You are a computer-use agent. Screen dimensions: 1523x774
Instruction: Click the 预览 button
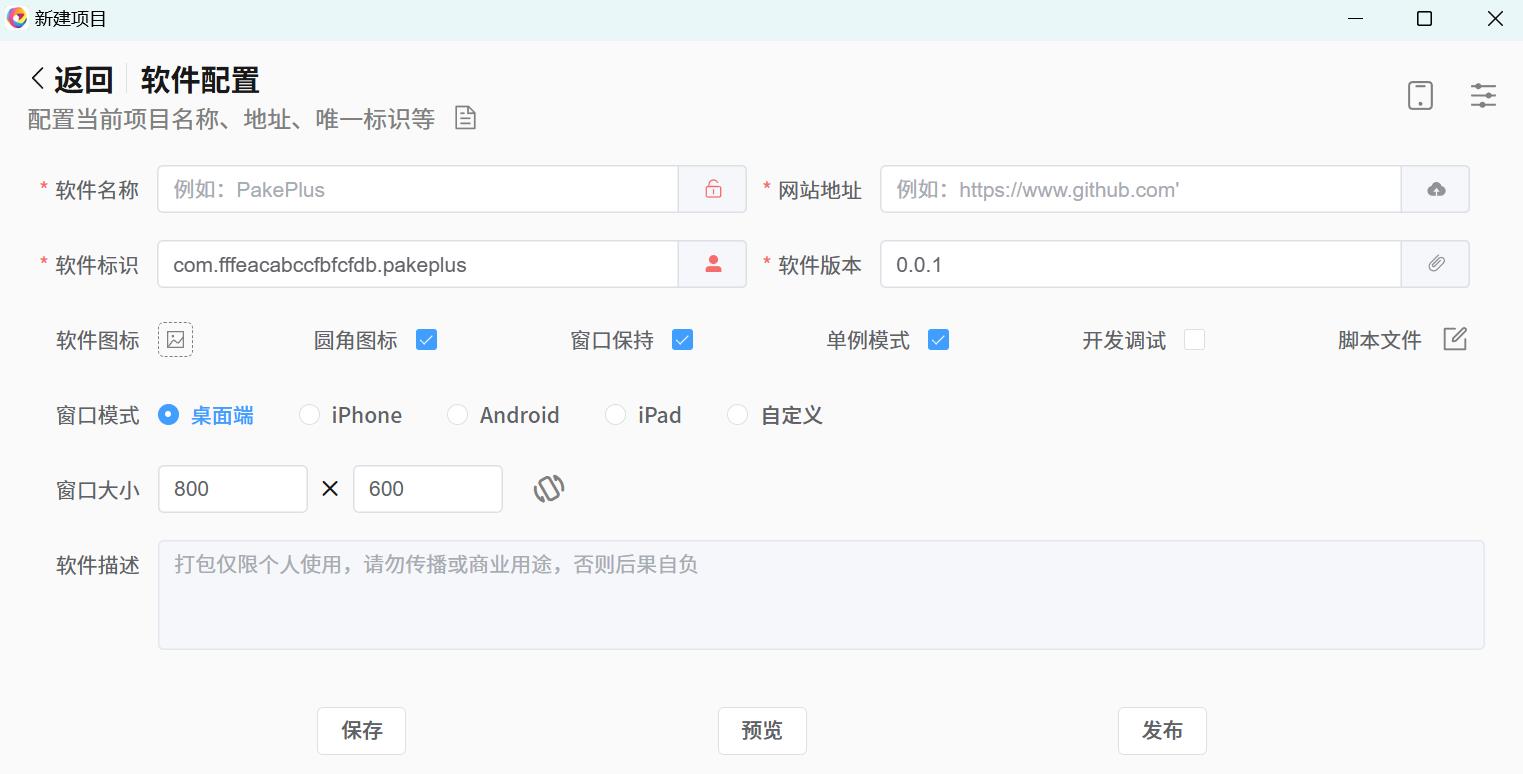tap(762, 731)
